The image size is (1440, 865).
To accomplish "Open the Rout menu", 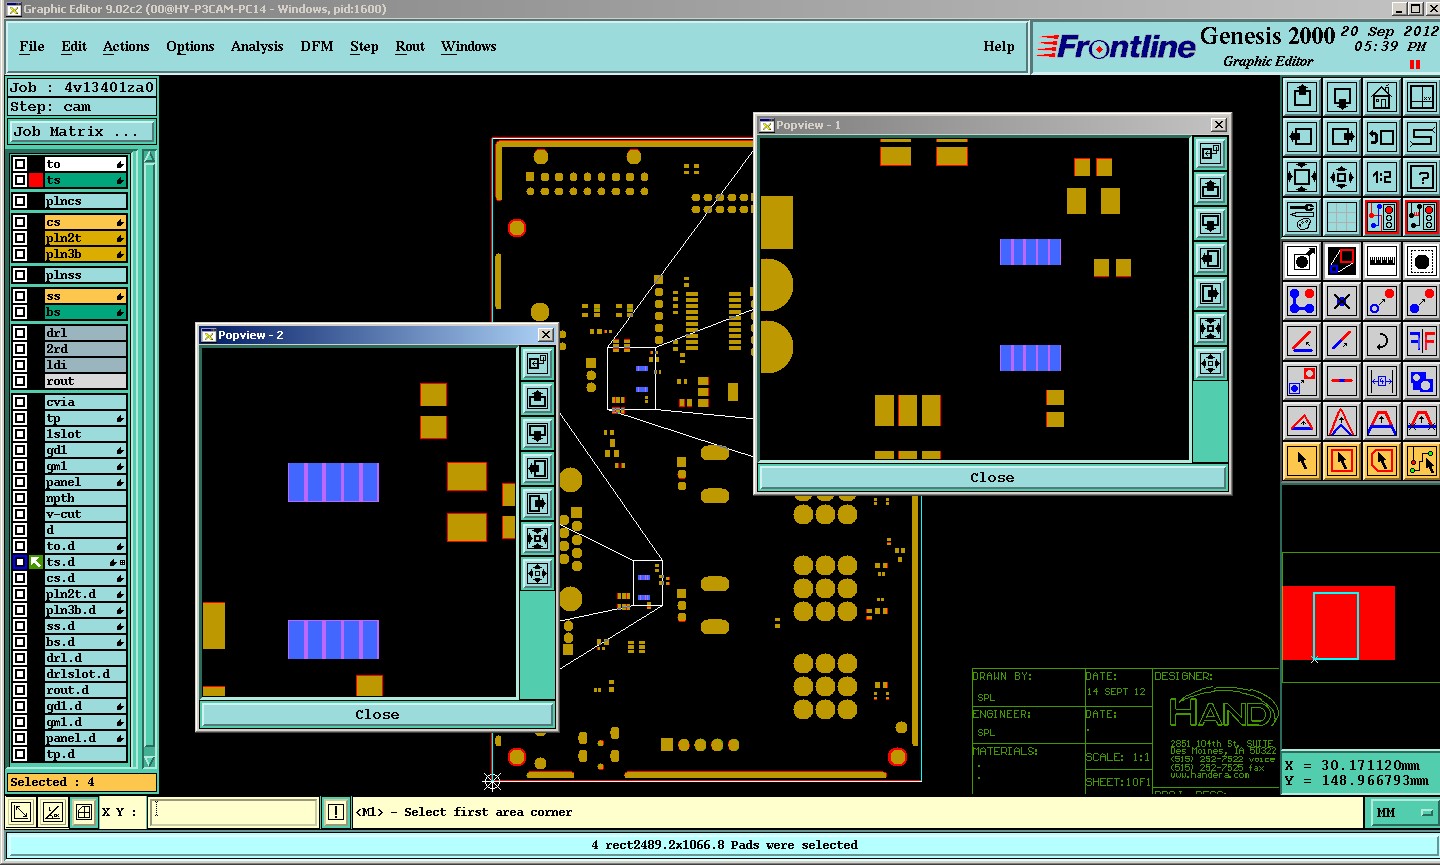I will coord(410,46).
